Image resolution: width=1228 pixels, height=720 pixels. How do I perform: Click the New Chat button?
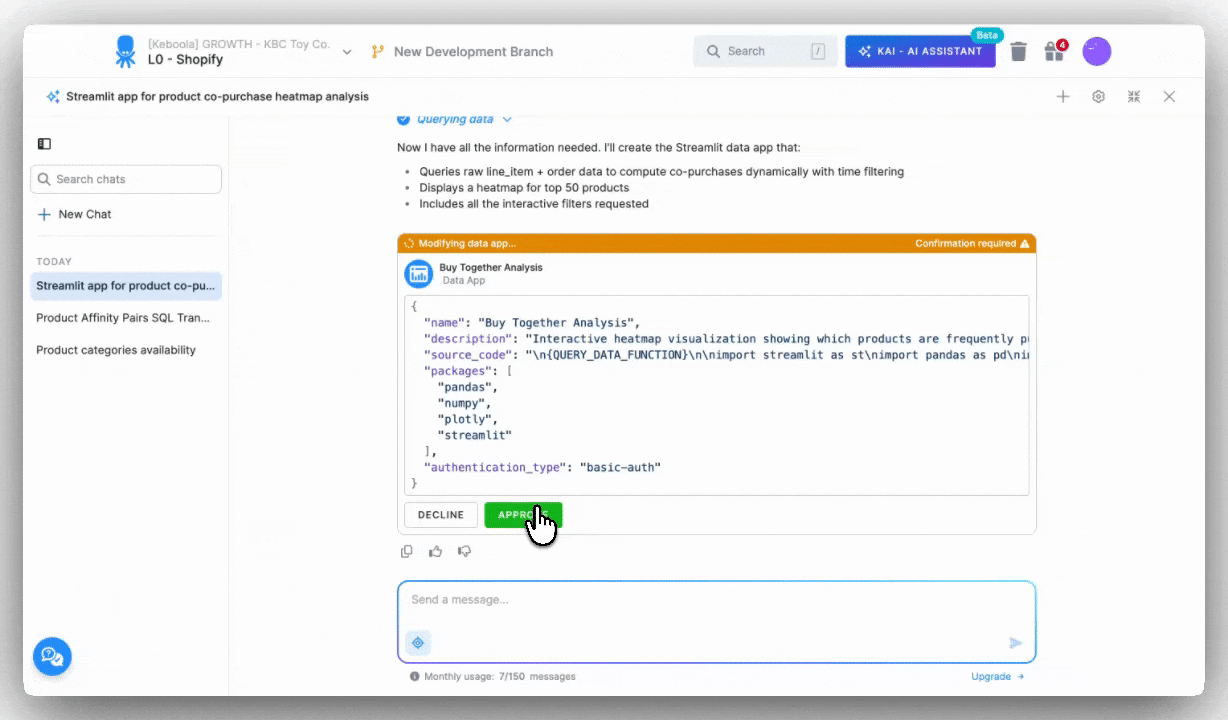tap(74, 214)
